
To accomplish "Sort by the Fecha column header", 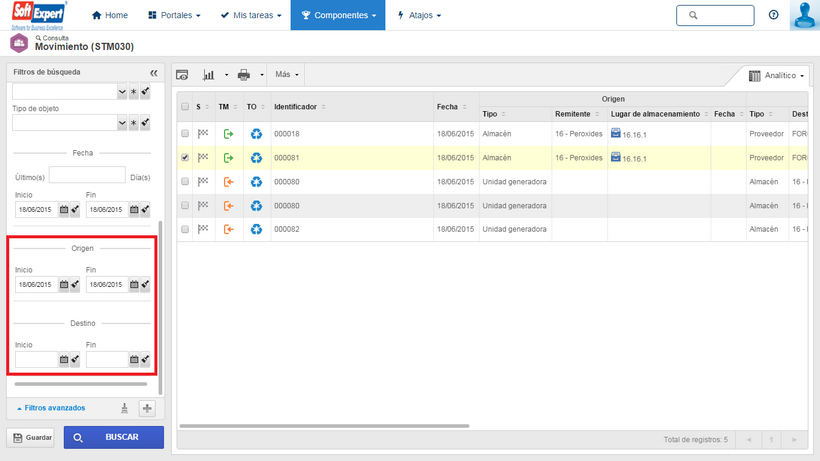I will (452, 107).
